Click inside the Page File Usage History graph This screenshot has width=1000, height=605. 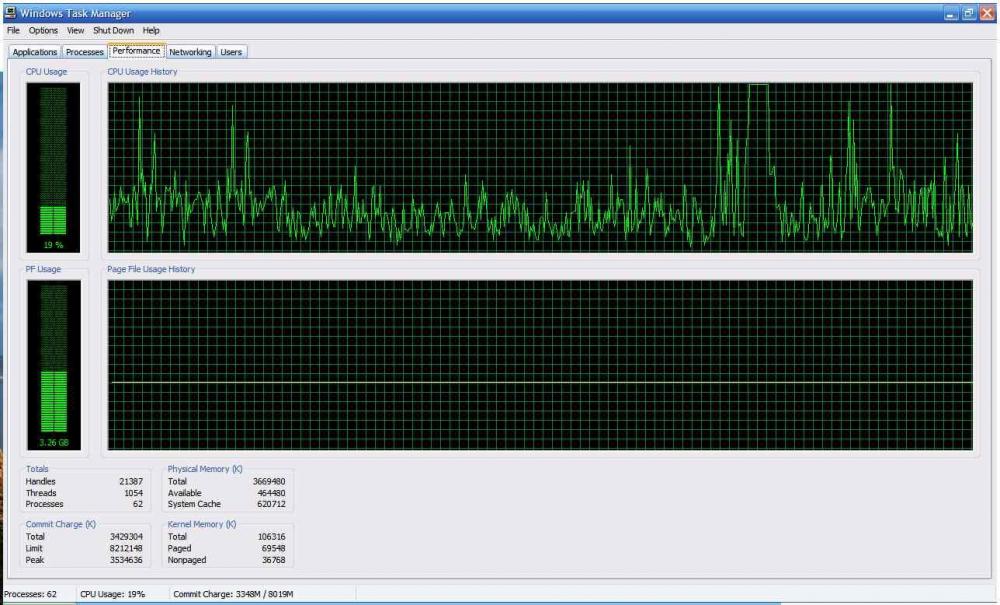540,364
